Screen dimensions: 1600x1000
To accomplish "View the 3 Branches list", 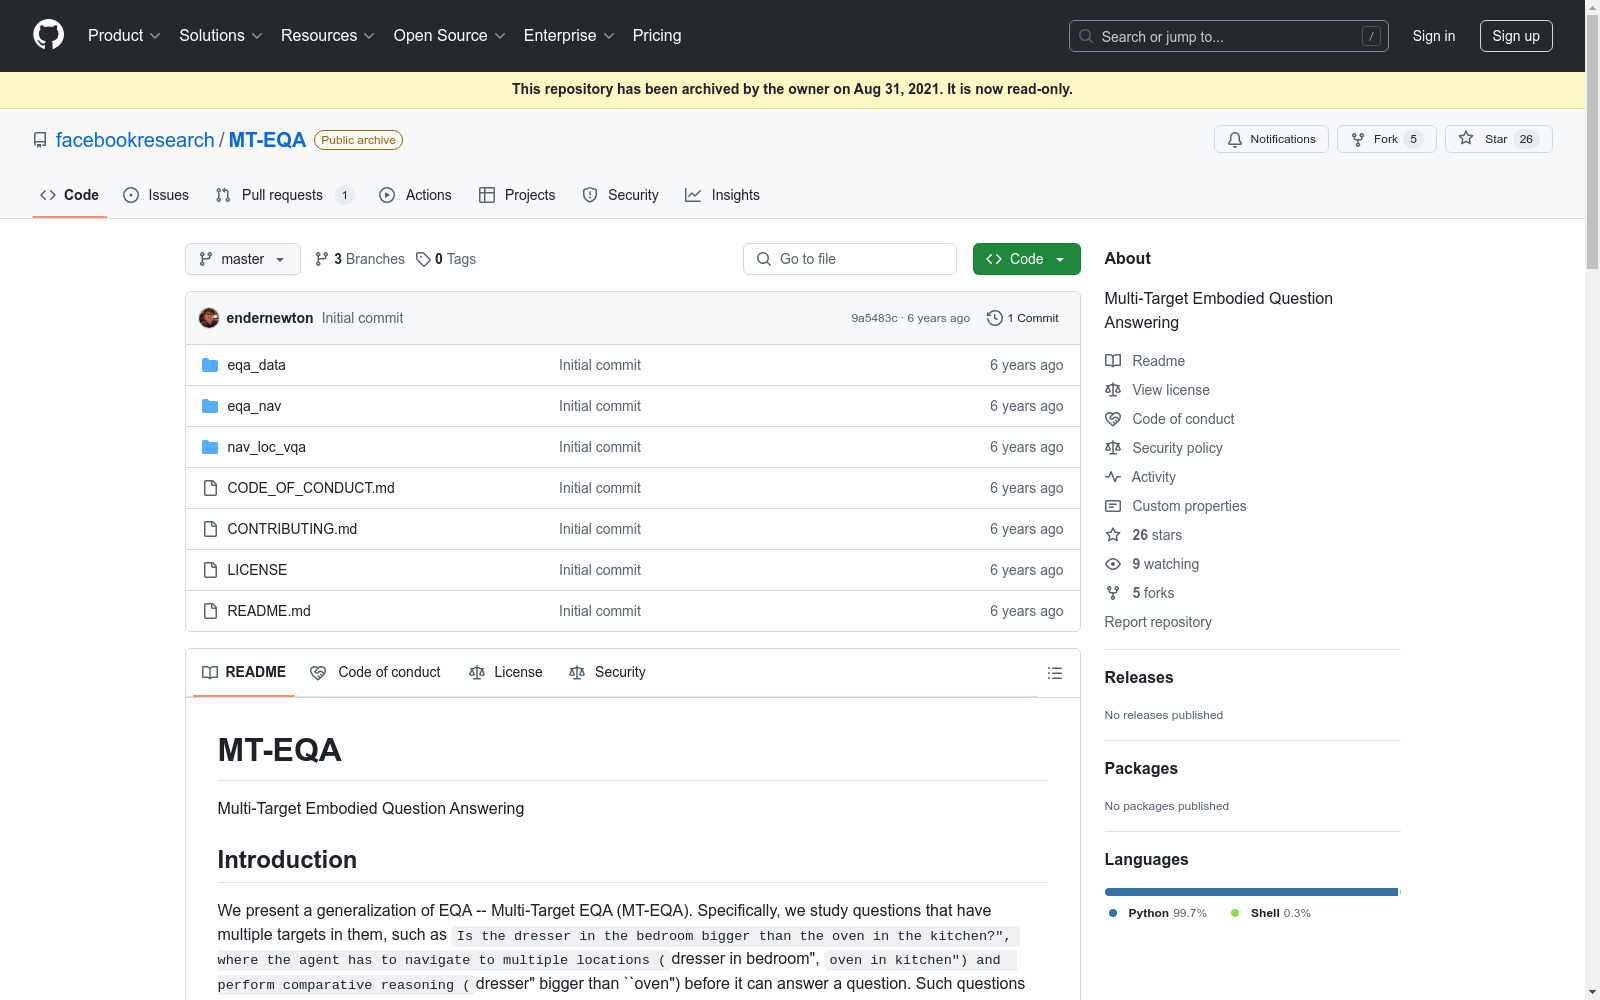I will click(x=360, y=259).
